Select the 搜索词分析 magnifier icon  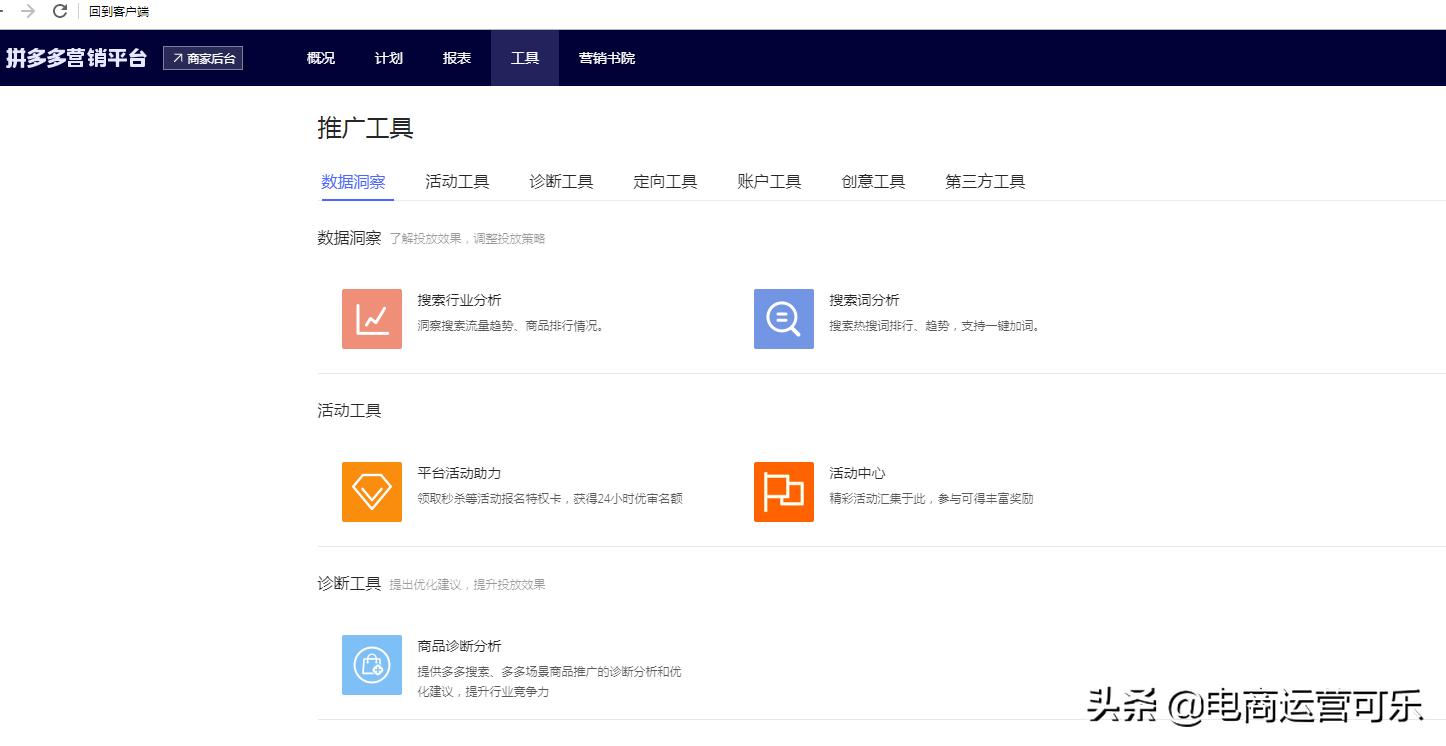[x=783, y=318]
